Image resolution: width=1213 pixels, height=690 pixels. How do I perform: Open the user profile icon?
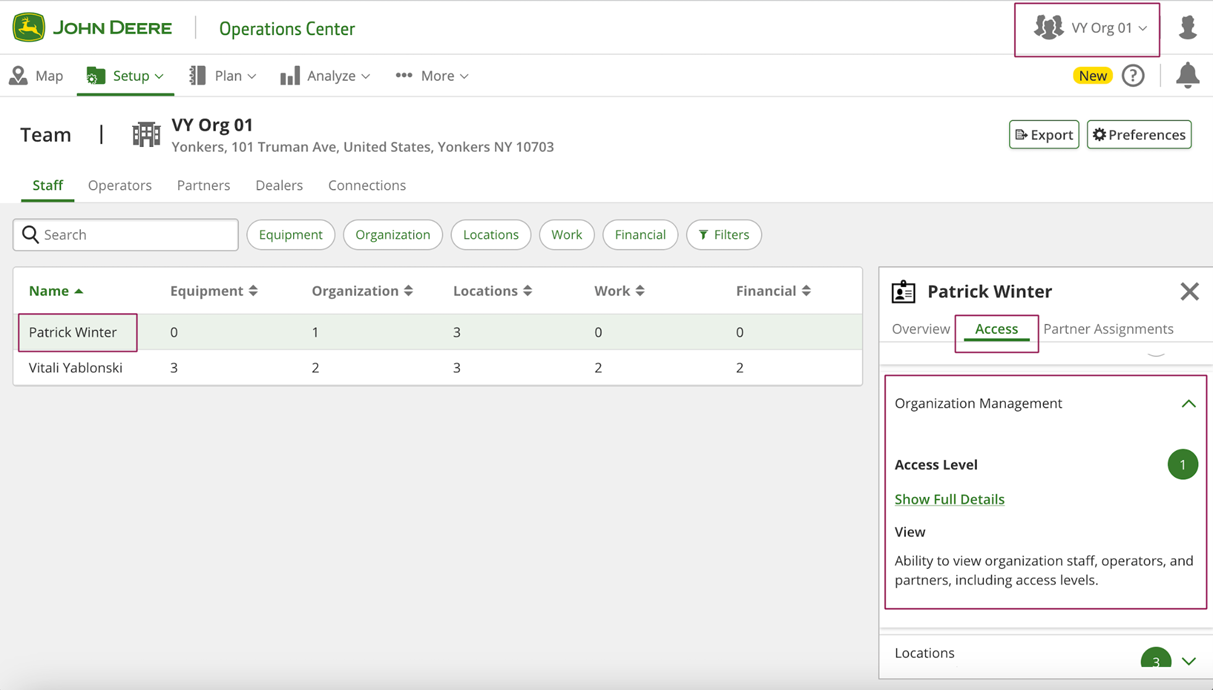[1187, 27]
